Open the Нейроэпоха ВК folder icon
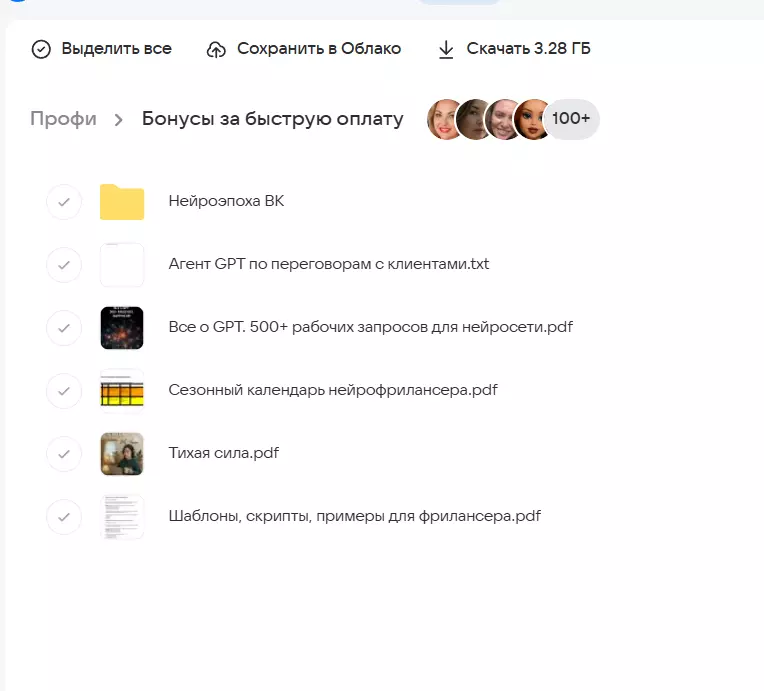The width and height of the screenshot is (764, 691). pos(122,202)
